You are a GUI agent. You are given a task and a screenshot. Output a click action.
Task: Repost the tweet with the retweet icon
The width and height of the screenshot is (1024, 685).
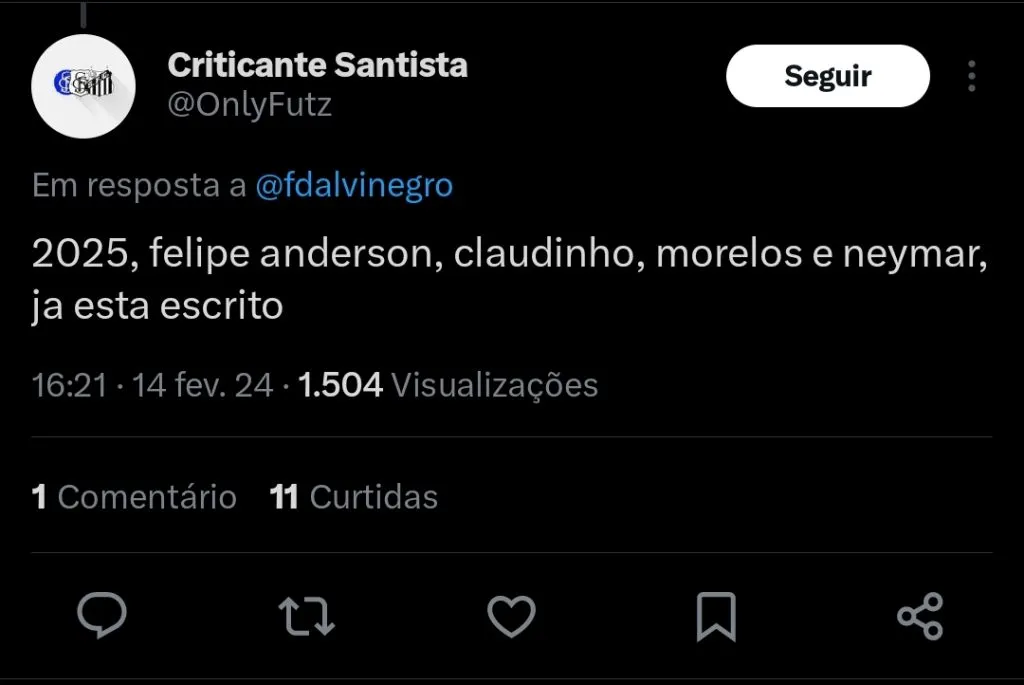click(x=306, y=615)
